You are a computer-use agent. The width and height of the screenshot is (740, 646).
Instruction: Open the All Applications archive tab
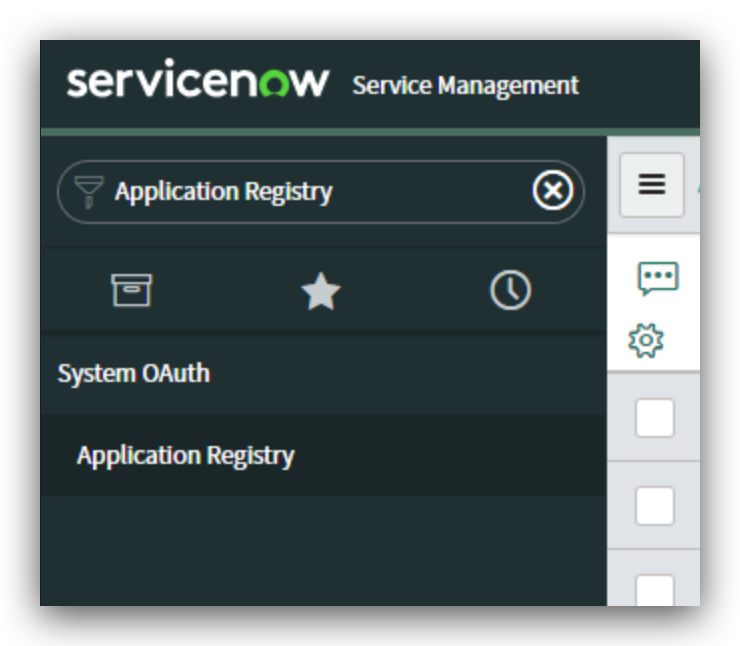pyautogui.click(x=132, y=290)
